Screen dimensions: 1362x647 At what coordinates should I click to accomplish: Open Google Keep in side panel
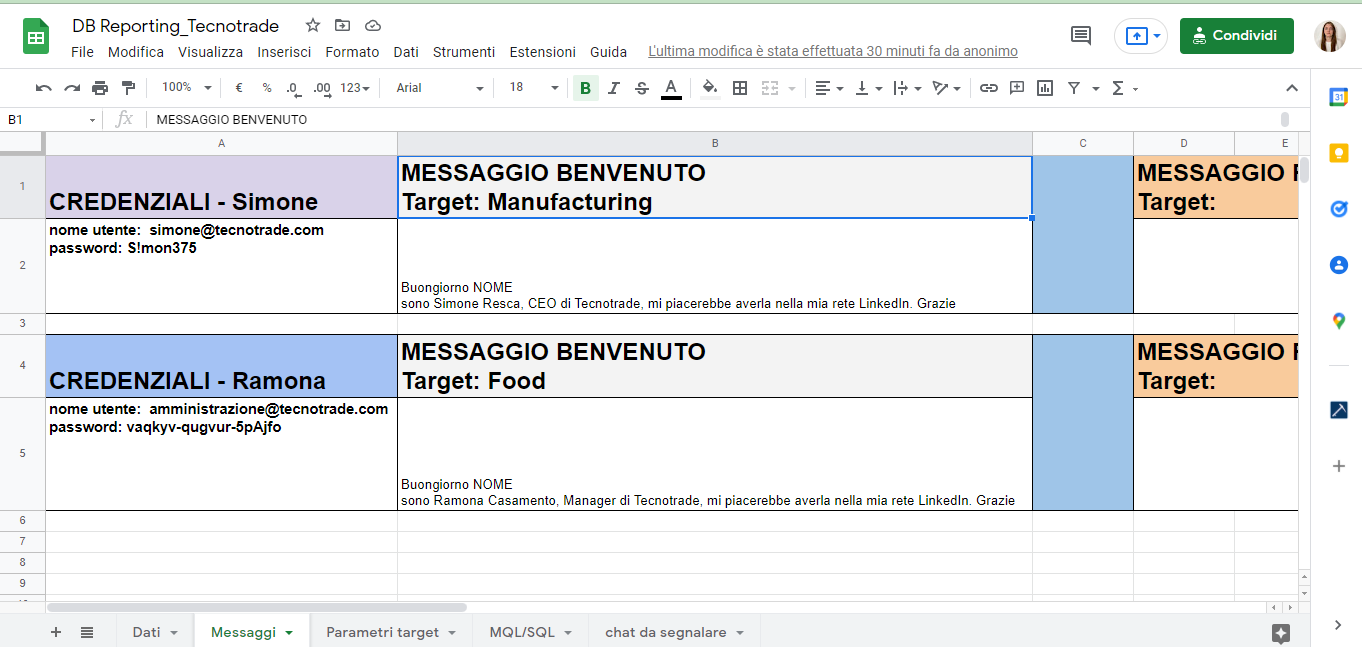click(x=1338, y=153)
